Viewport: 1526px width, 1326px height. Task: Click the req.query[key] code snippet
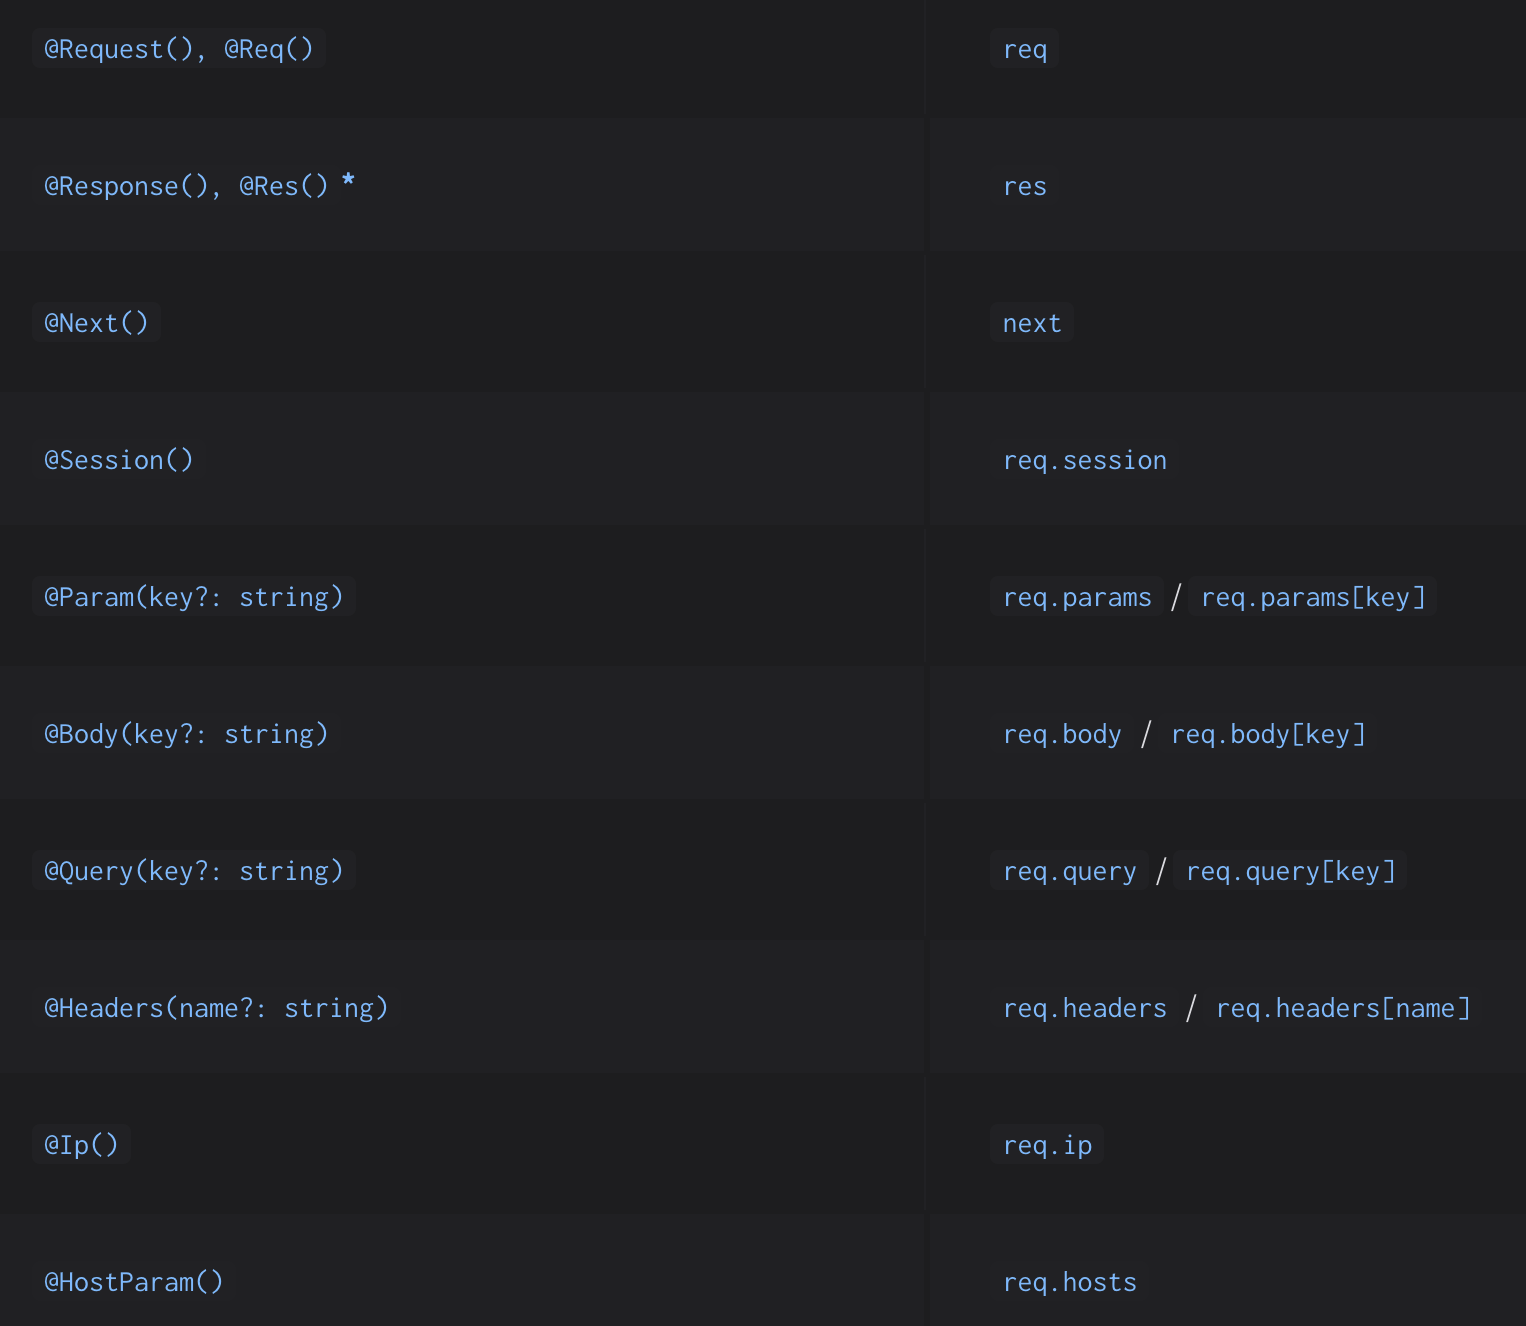click(1290, 871)
